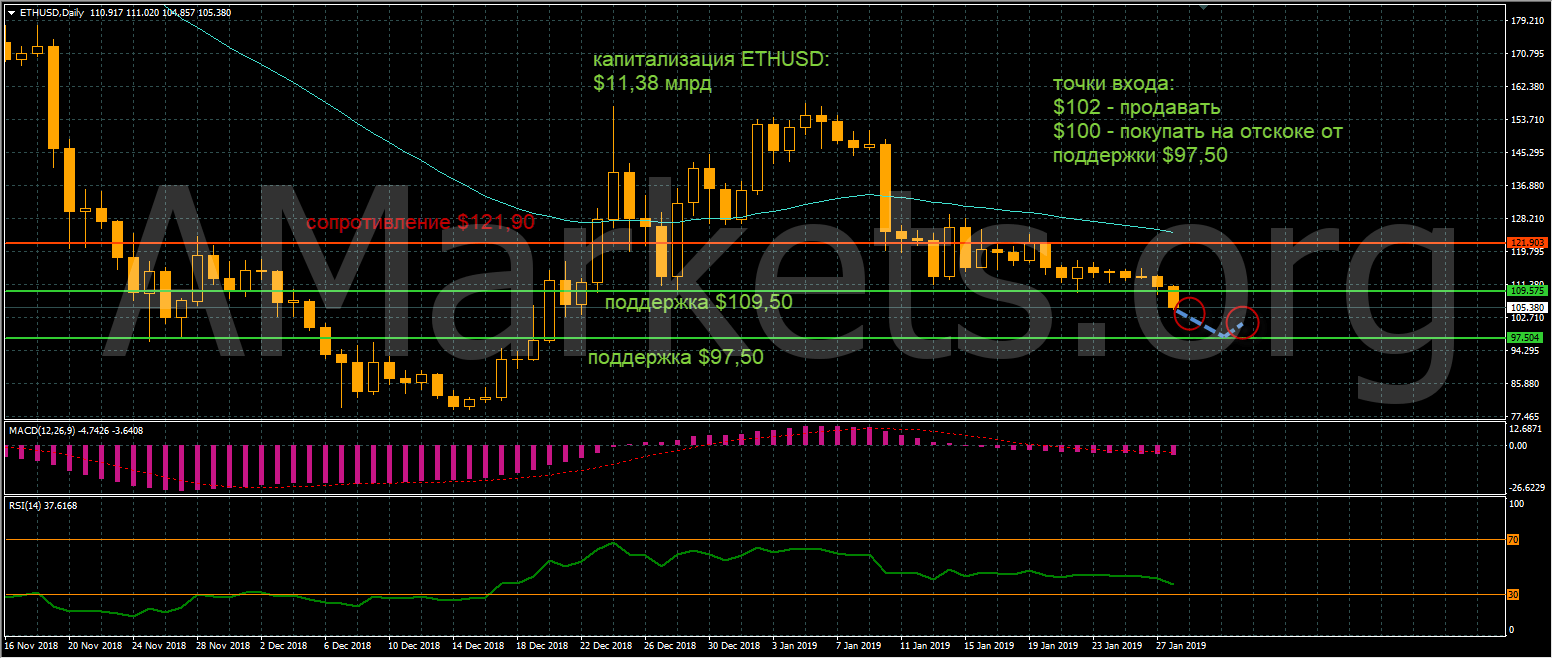This screenshot has width=1553, height=659.
Task: Click the green 97.504 price tag
Action: pos(1529,338)
